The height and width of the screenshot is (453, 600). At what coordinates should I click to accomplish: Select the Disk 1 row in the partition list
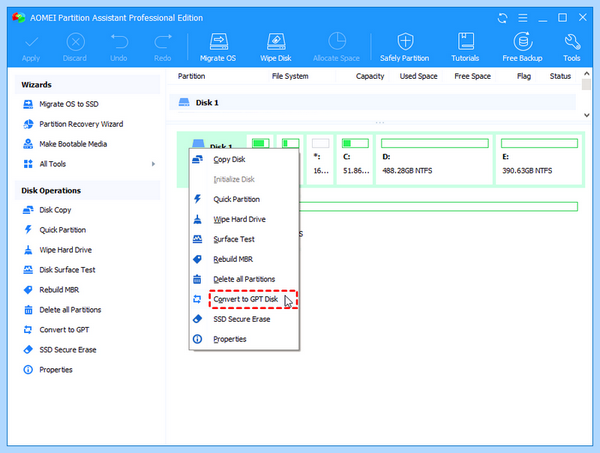[372, 103]
